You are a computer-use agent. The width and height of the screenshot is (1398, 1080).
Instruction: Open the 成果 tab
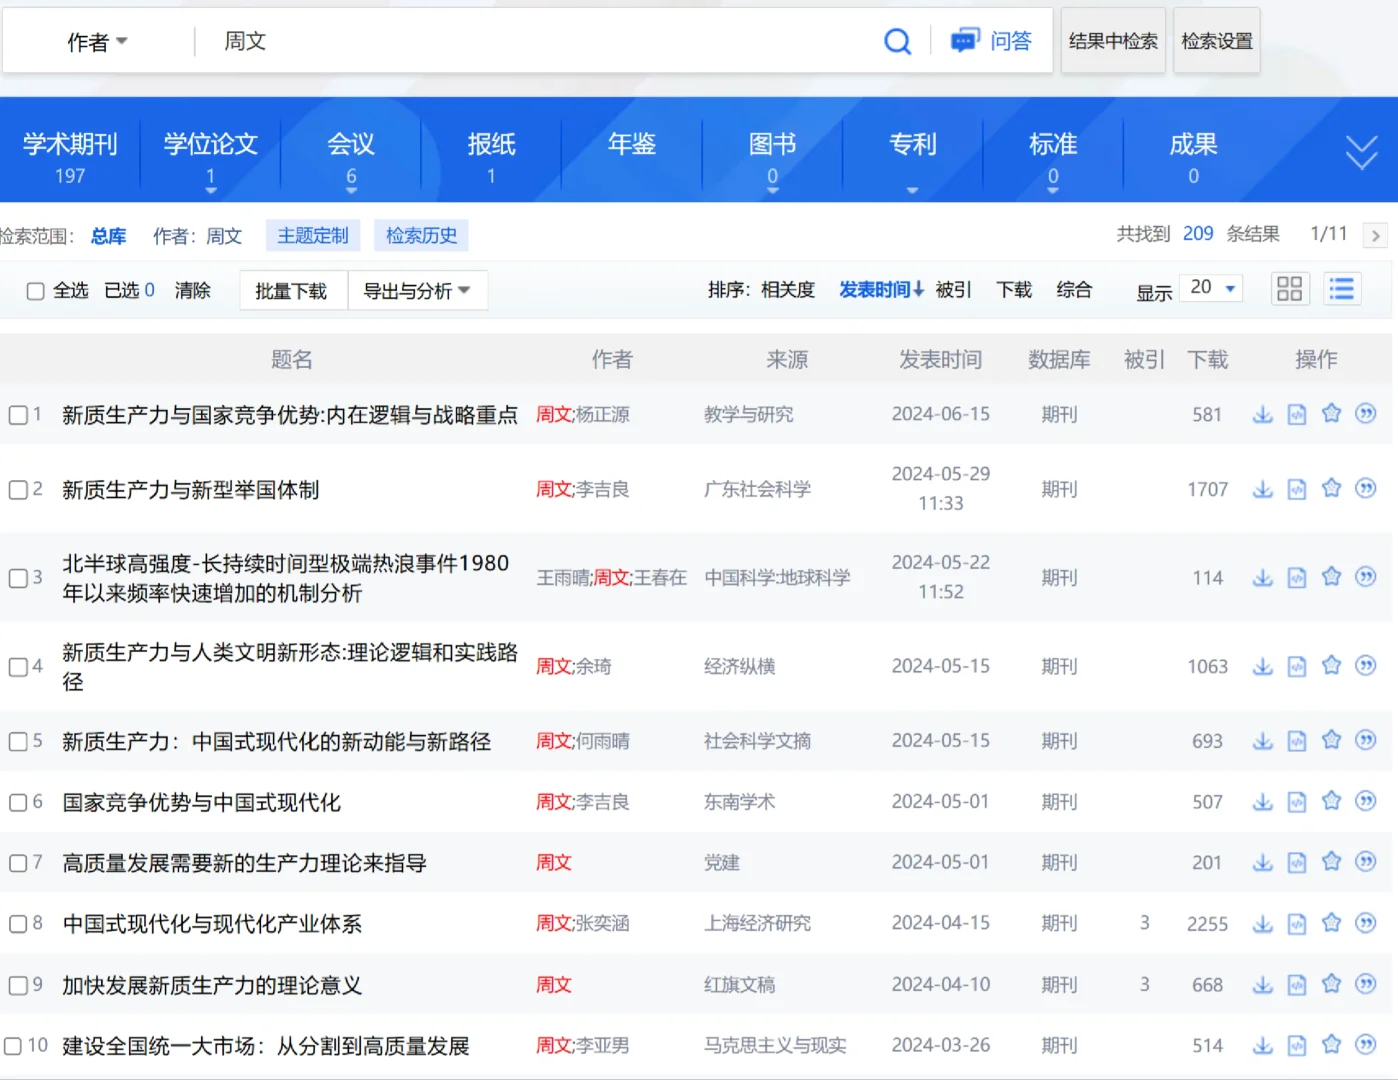(1193, 156)
